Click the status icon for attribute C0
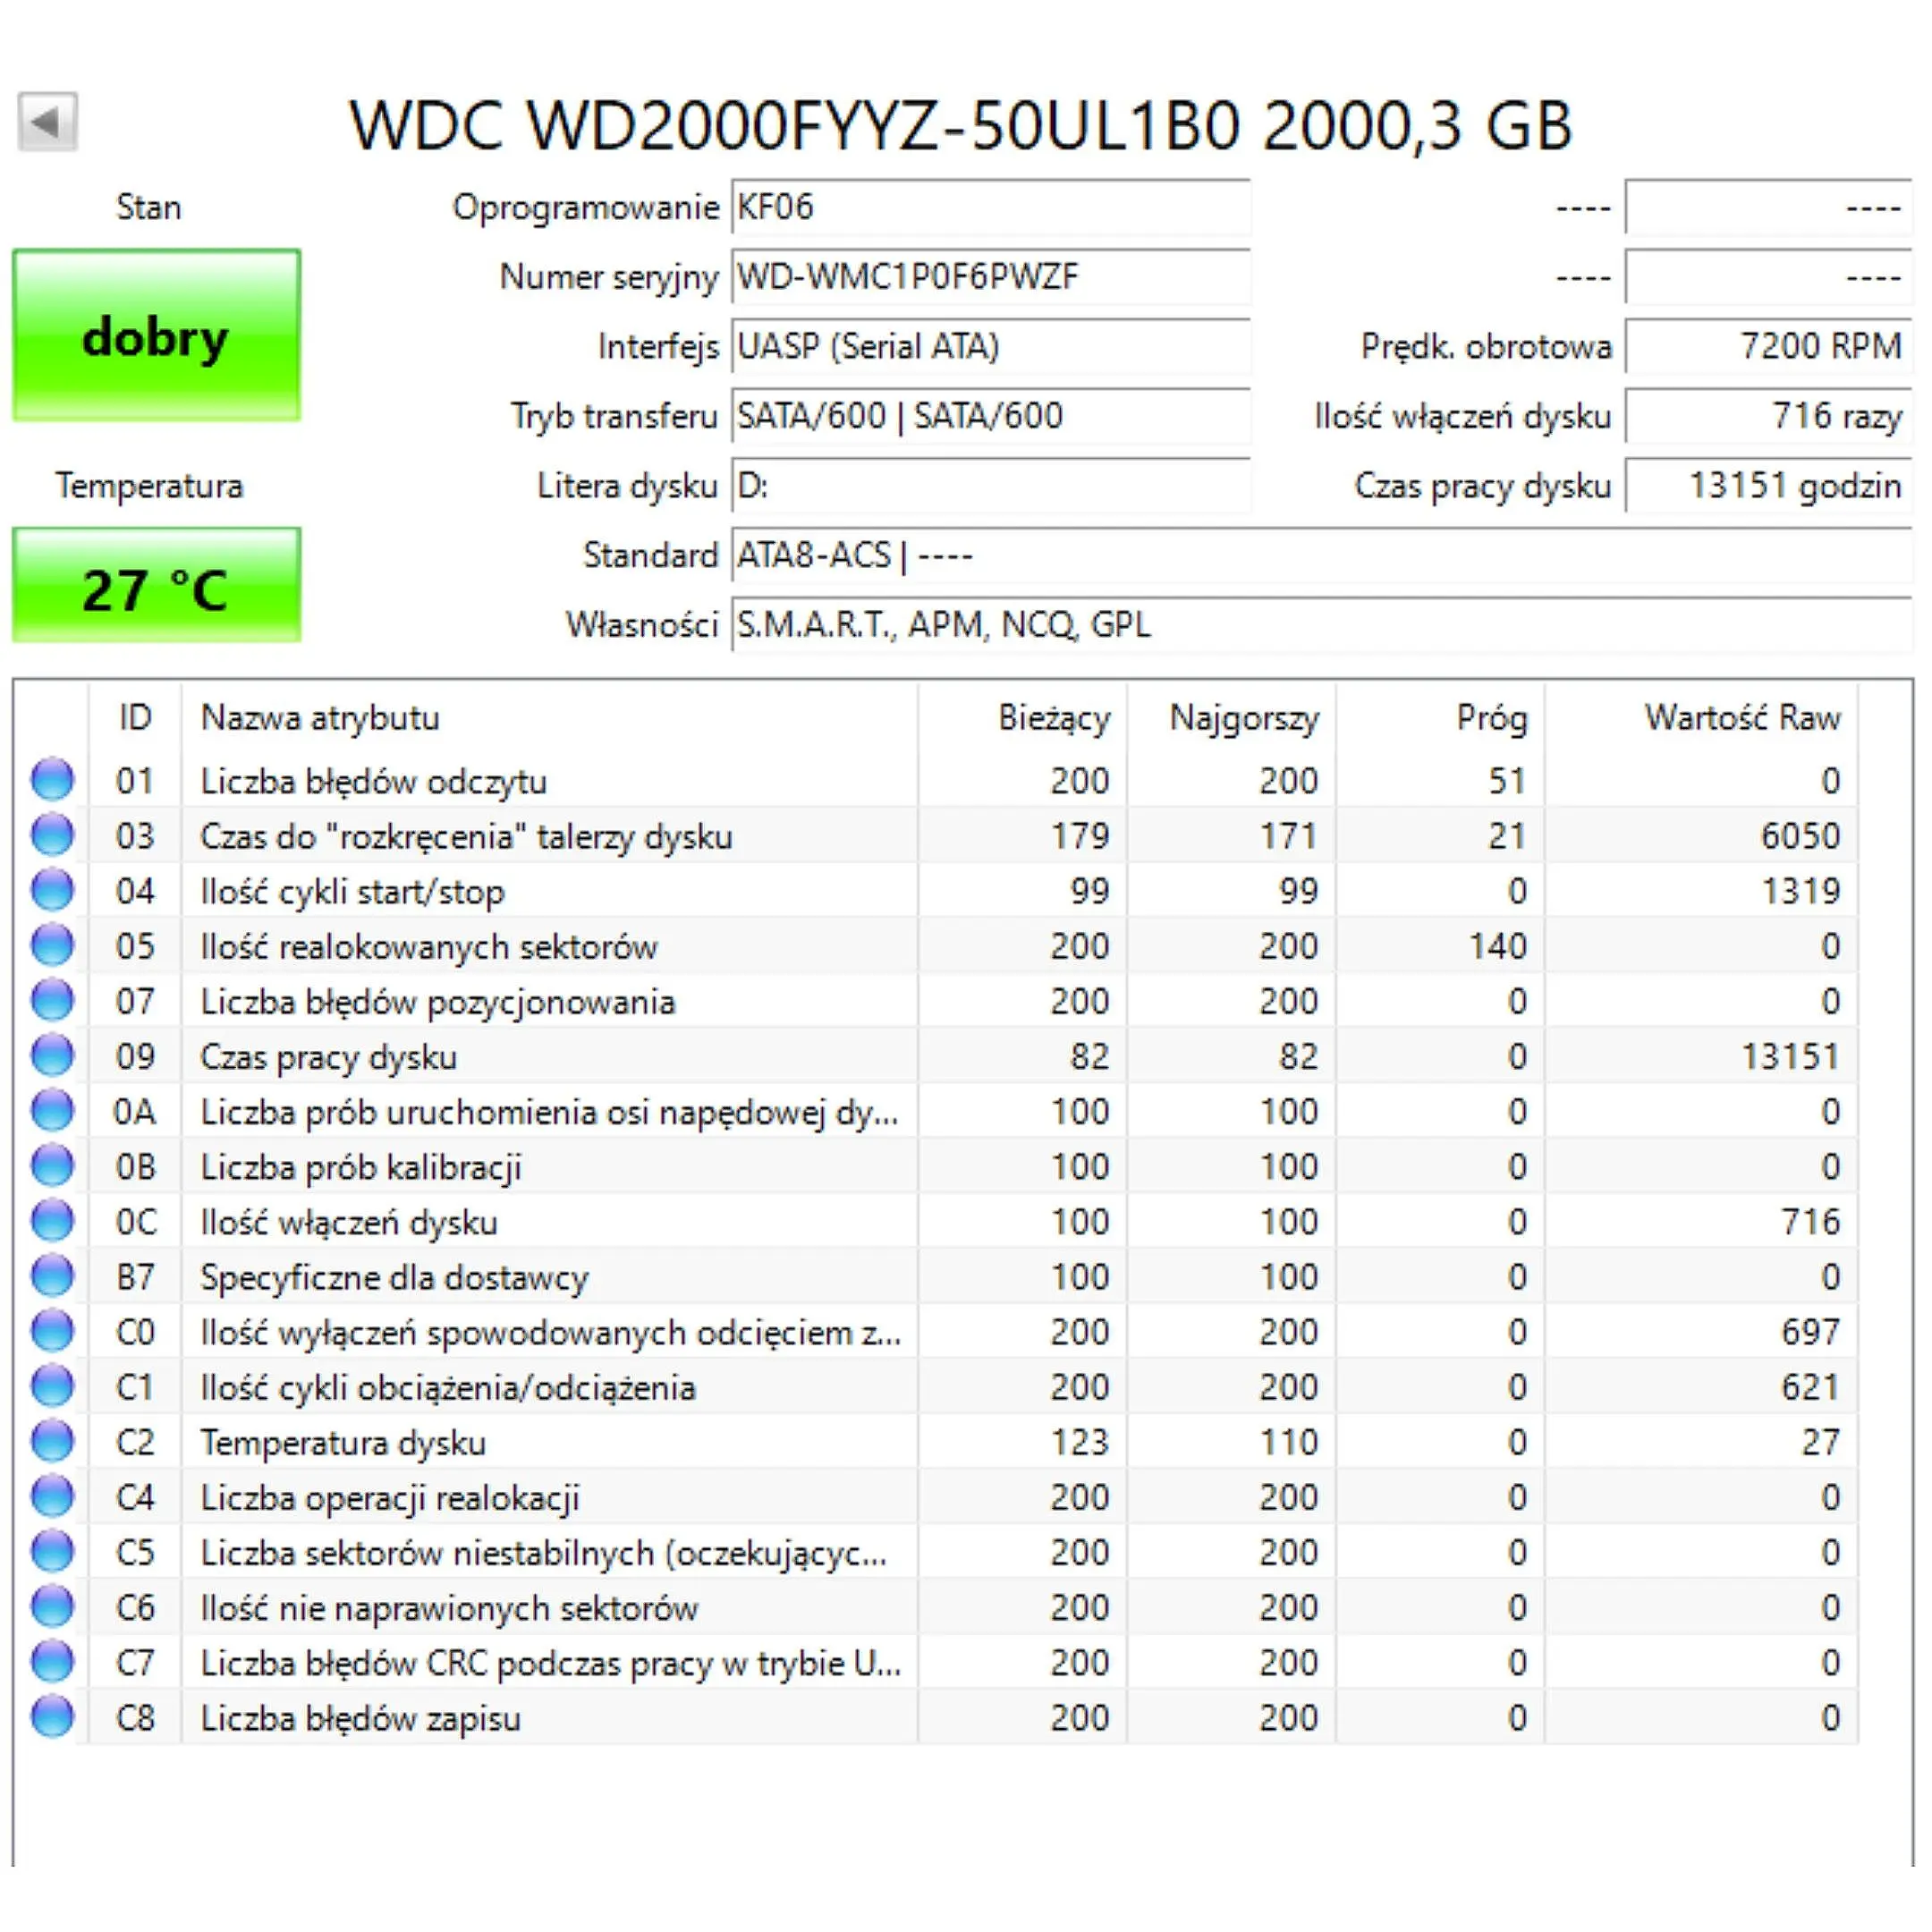The image size is (1932, 1932). pyautogui.click(x=52, y=1331)
